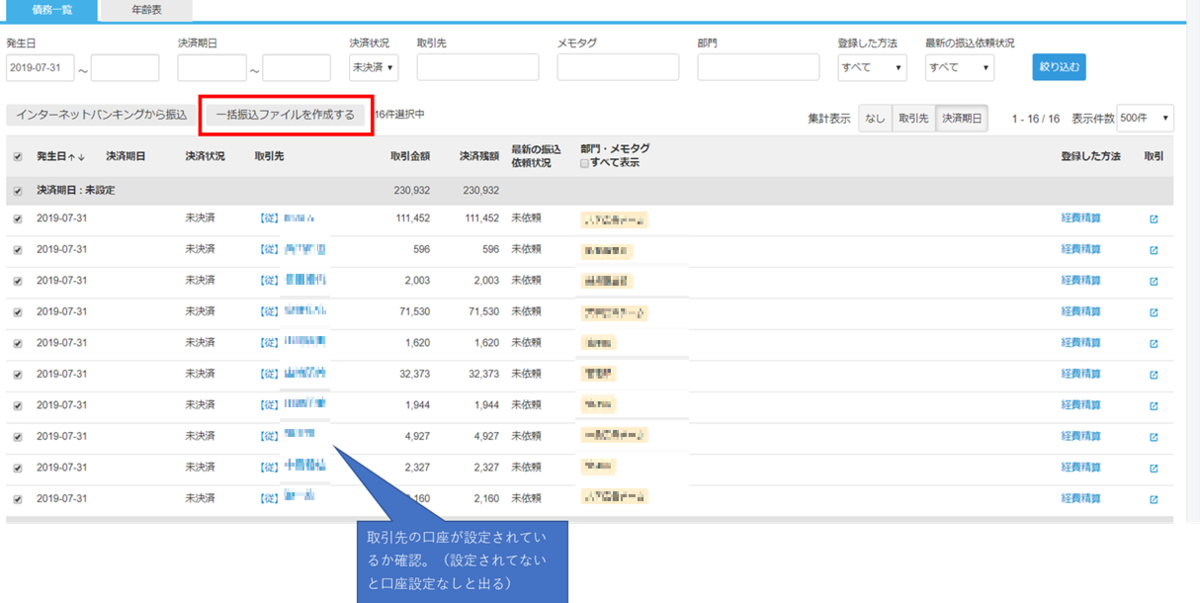Switch to the 債務一覧 tab
1200x603 pixels.
(50, 9)
